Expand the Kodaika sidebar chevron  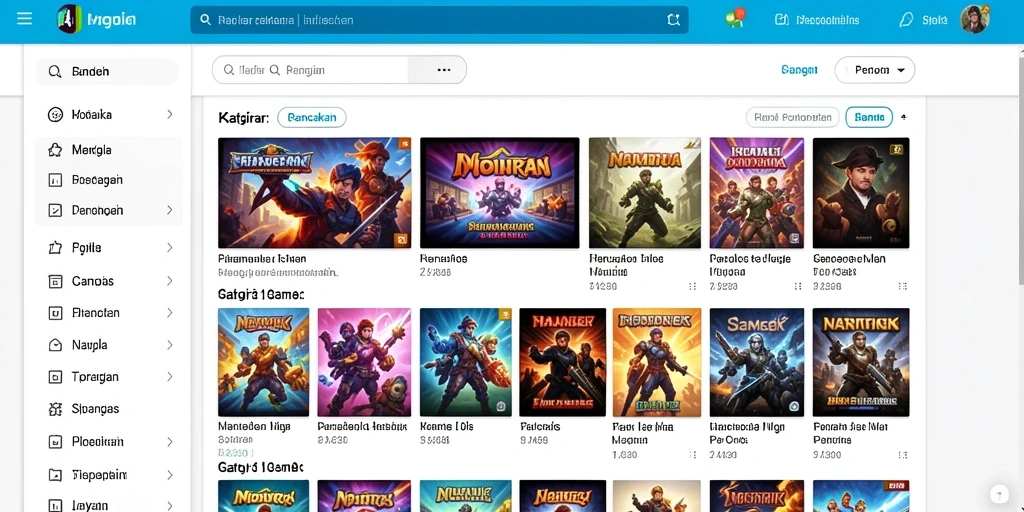(x=170, y=115)
